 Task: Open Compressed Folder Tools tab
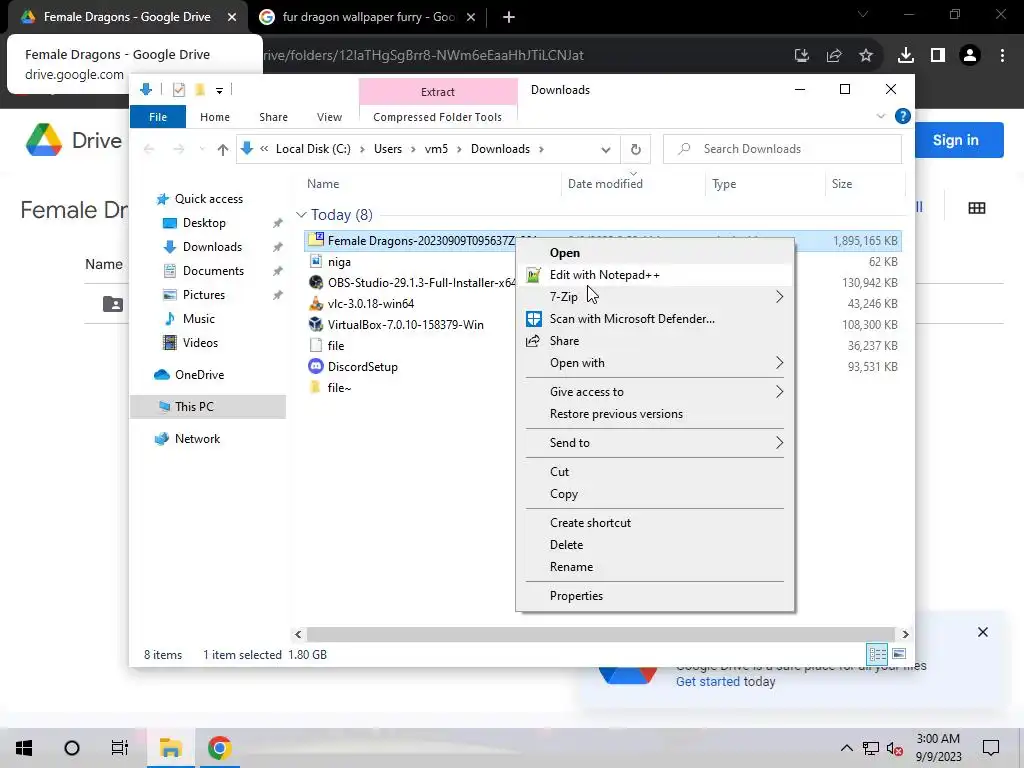tap(438, 117)
